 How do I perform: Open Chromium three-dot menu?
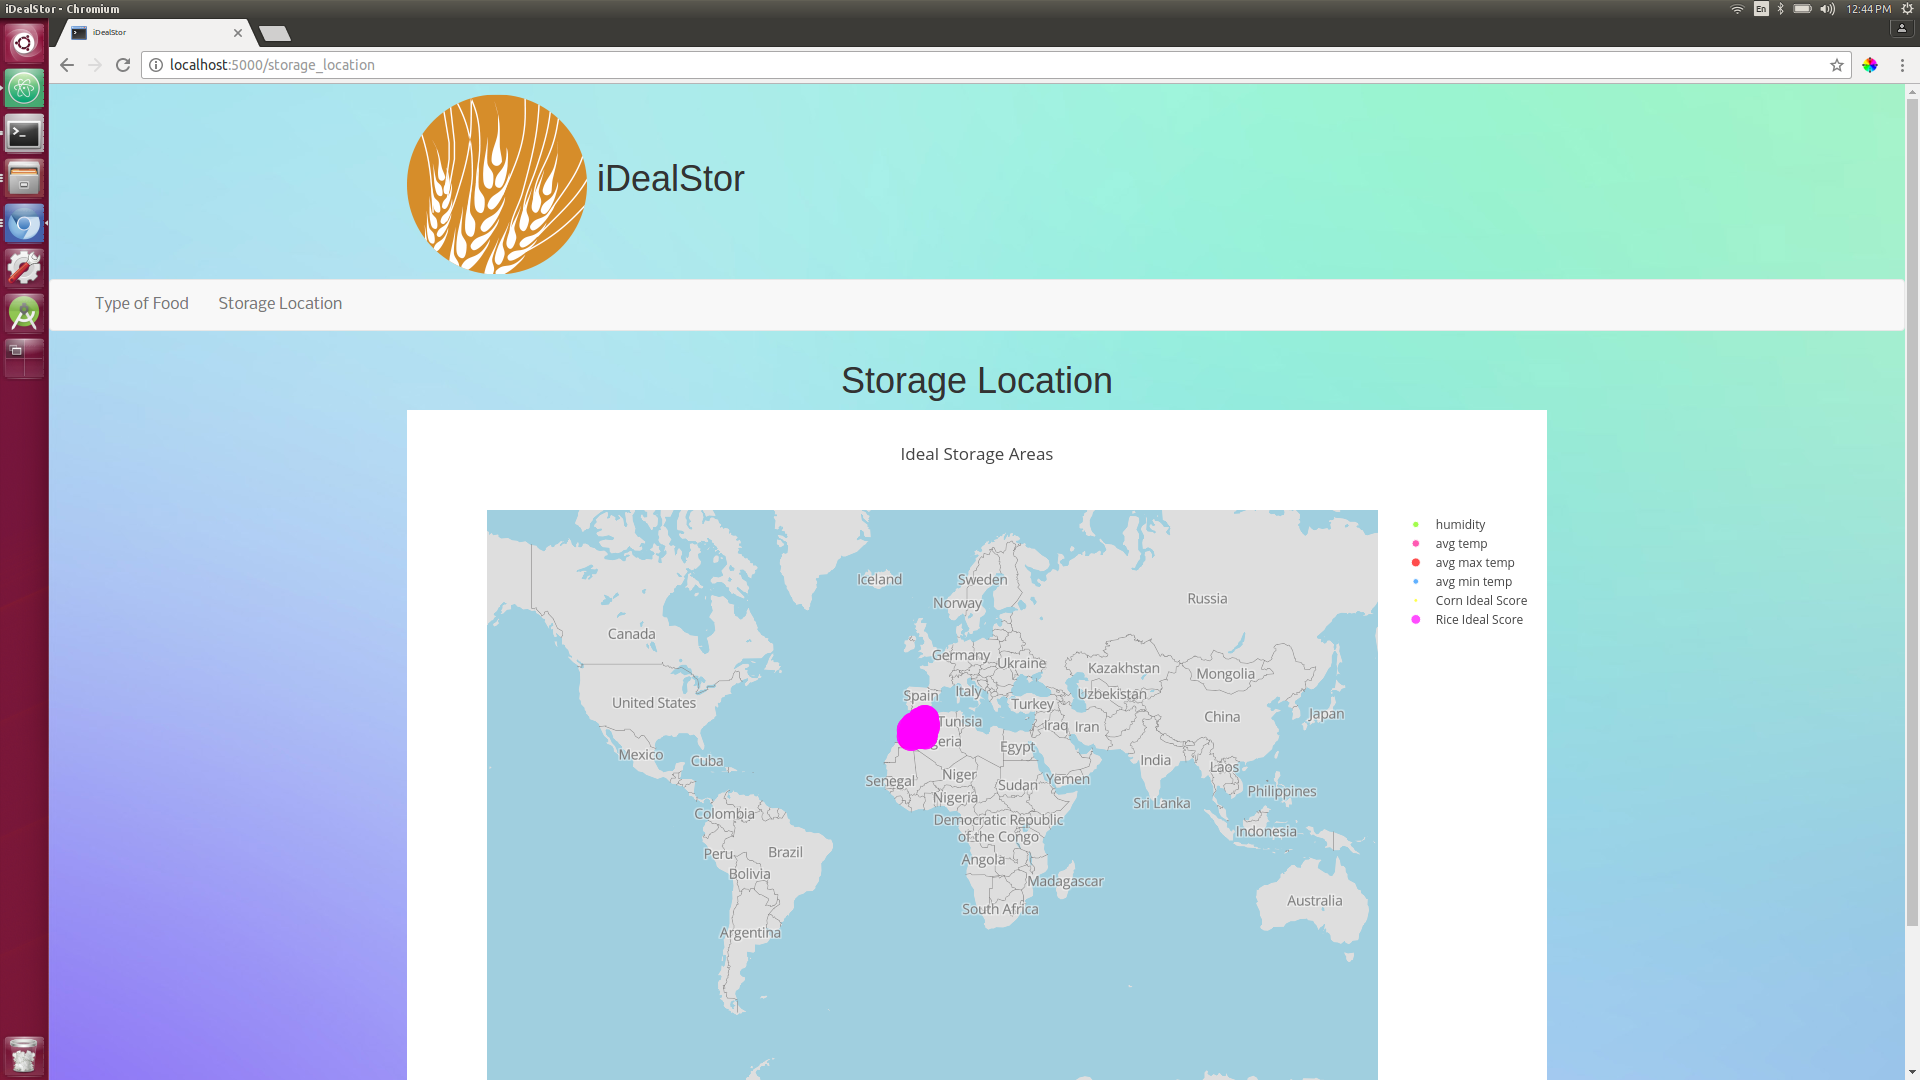pyautogui.click(x=1902, y=65)
